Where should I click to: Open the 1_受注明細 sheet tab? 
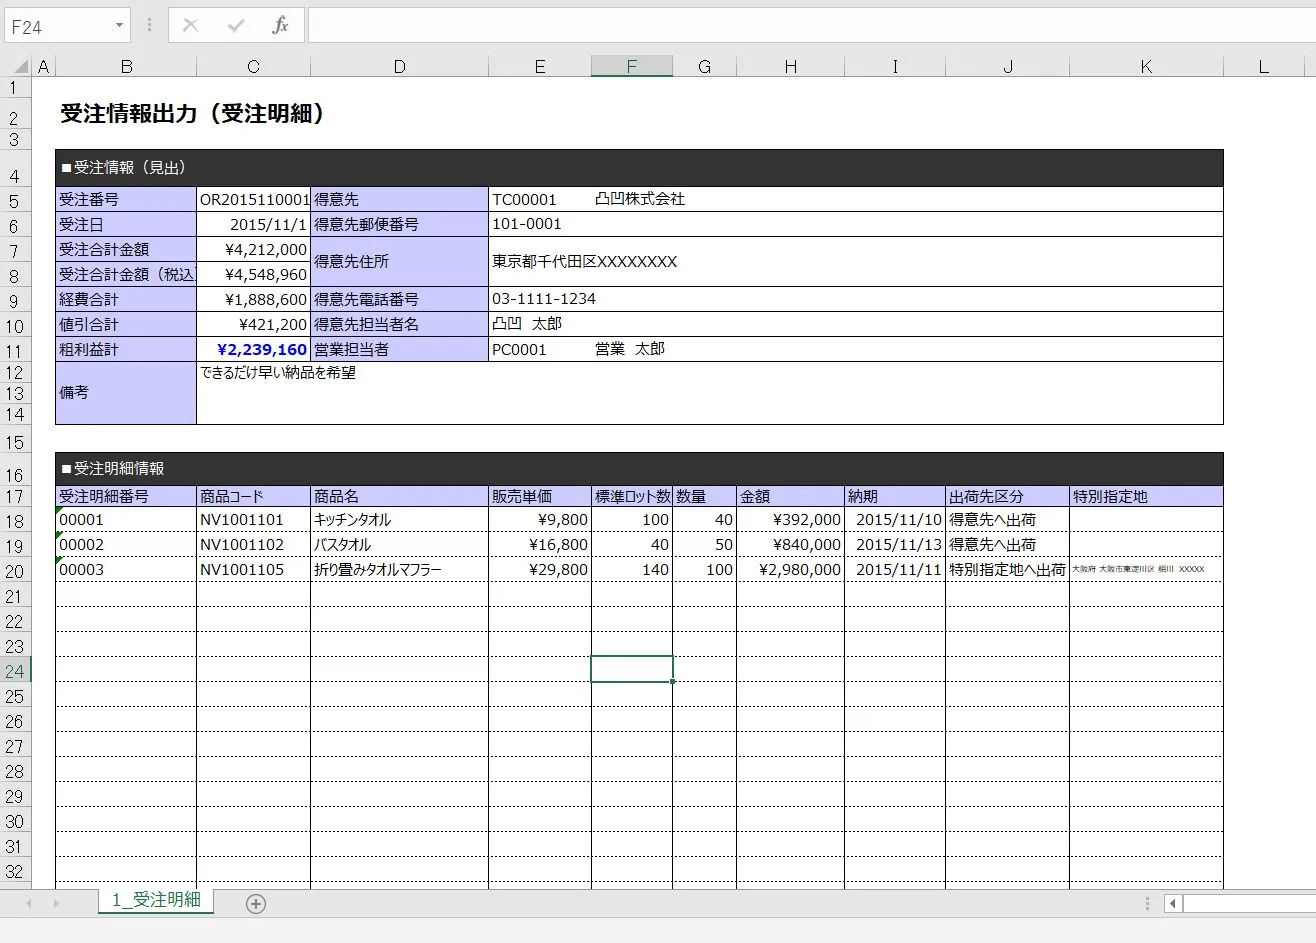156,900
